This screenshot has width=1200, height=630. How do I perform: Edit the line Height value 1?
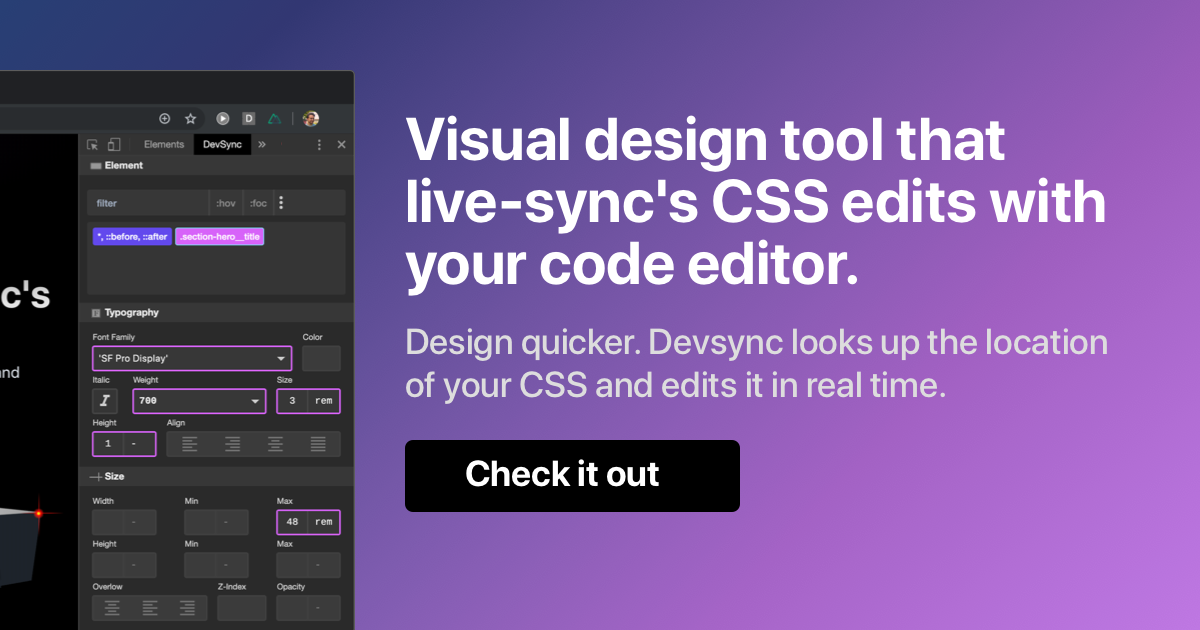point(108,443)
